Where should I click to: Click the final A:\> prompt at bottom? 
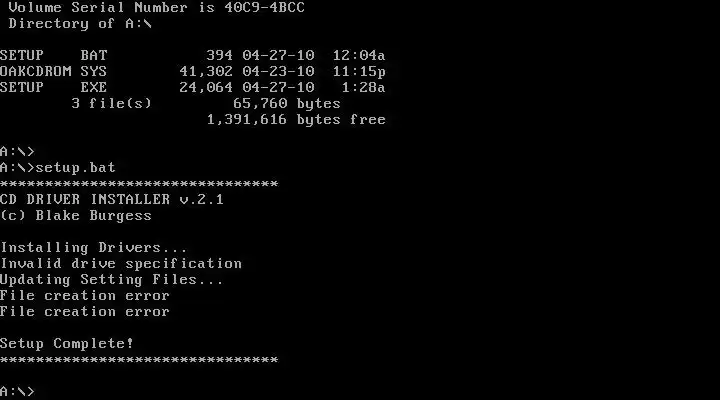click(x=17, y=392)
